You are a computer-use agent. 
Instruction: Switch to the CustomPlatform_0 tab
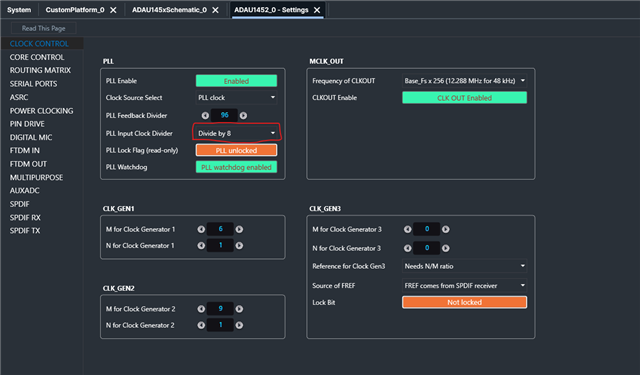click(x=75, y=10)
